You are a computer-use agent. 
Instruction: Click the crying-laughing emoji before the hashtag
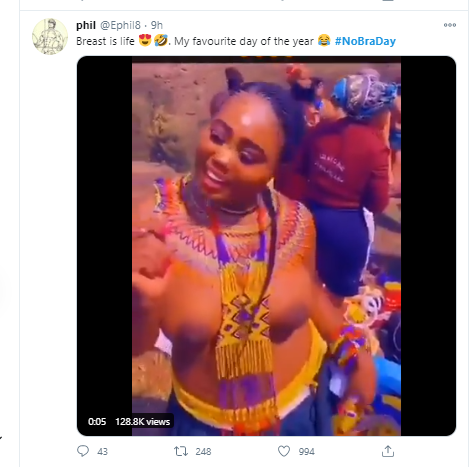tap(324, 40)
